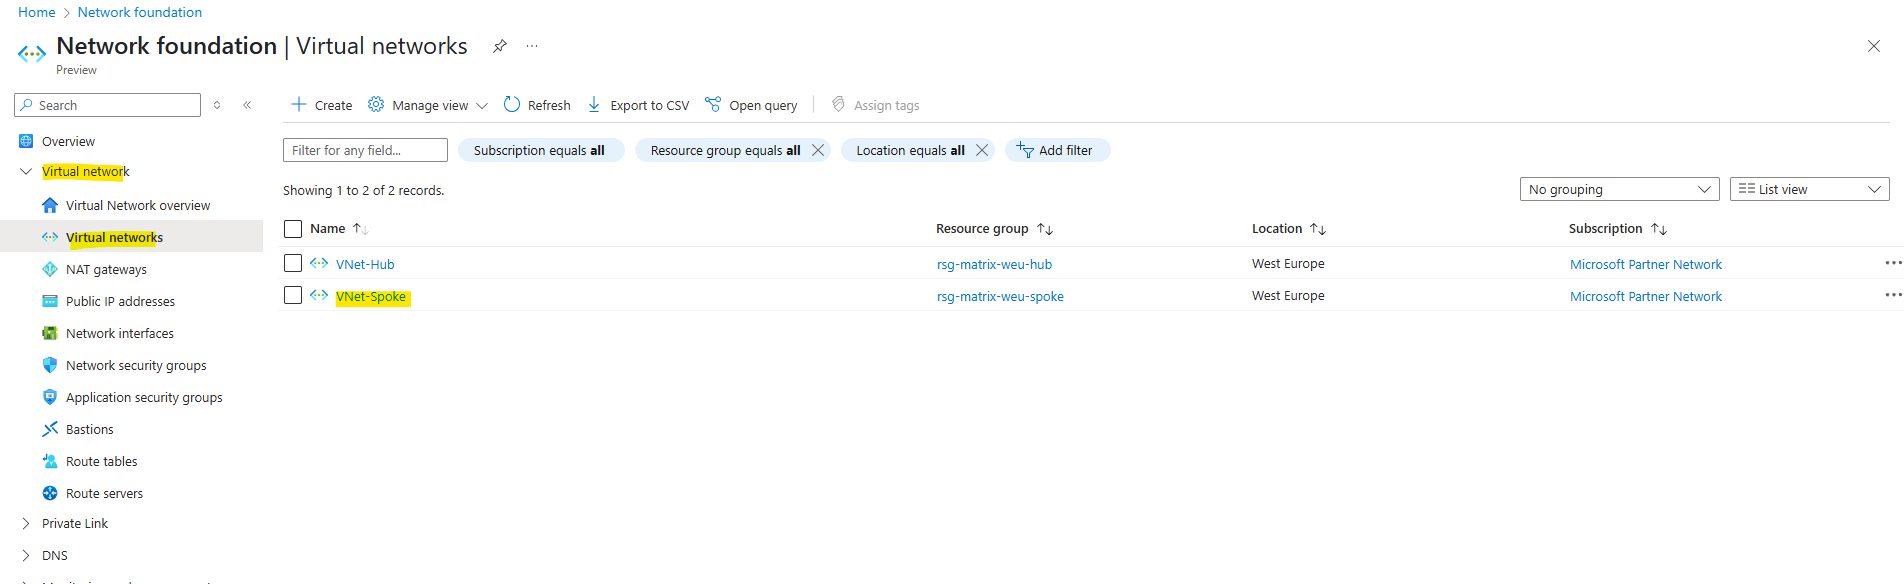Open Bastions menu item
This screenshot has height=584, width=1904.
click(90, 429)
